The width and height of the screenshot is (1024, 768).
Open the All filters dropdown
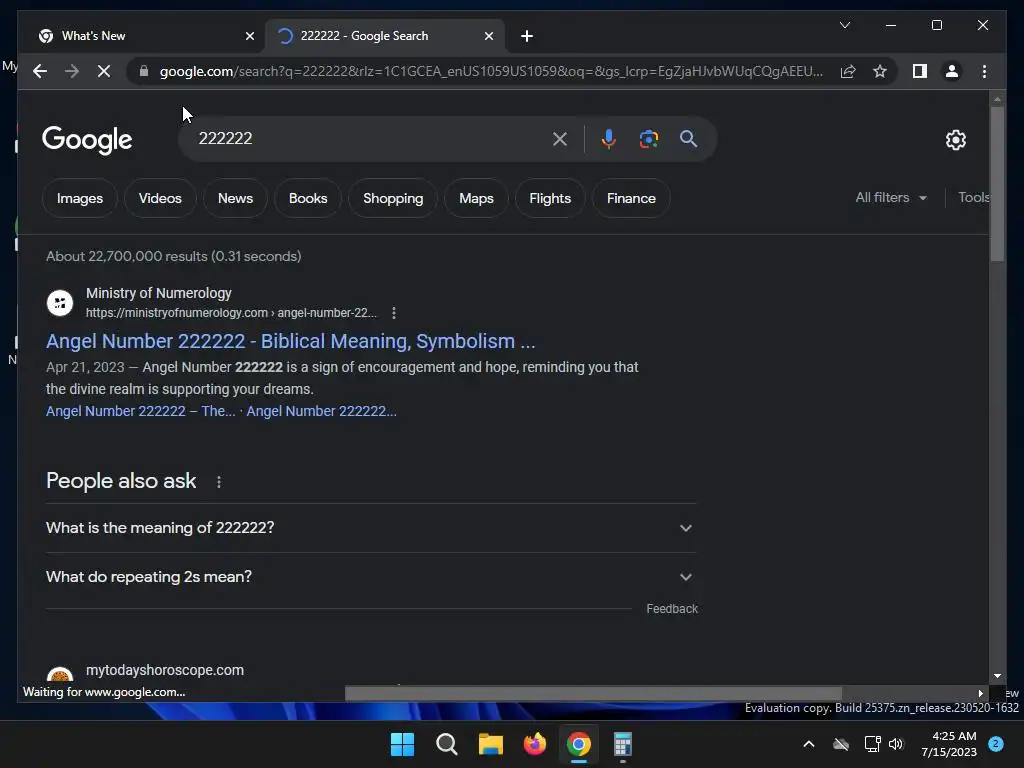click(891, 197)
